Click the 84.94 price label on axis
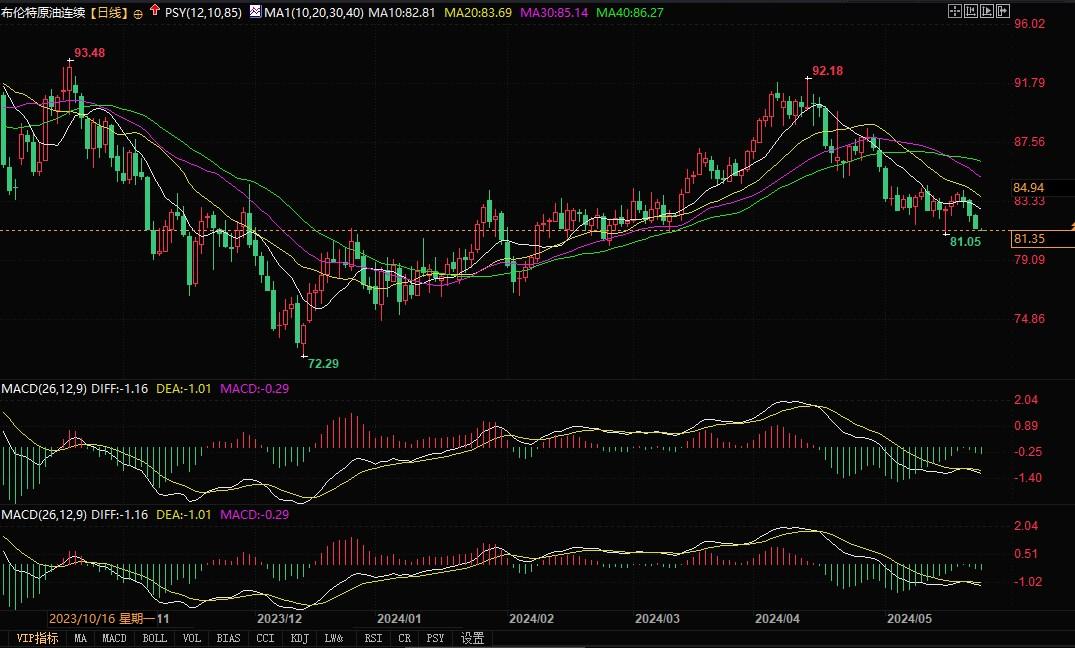Screen dimensions: 1075x648 (1029, 187)
